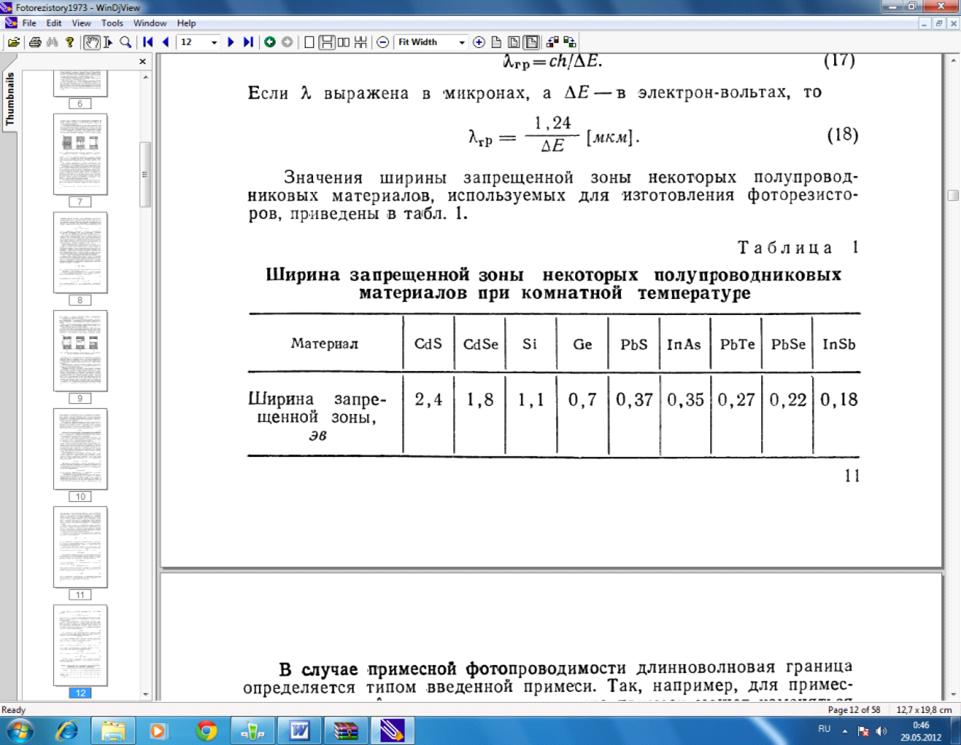Click the document vertical scrollbar handle
This screenshot has width=961, height=745.
(953, 195)
